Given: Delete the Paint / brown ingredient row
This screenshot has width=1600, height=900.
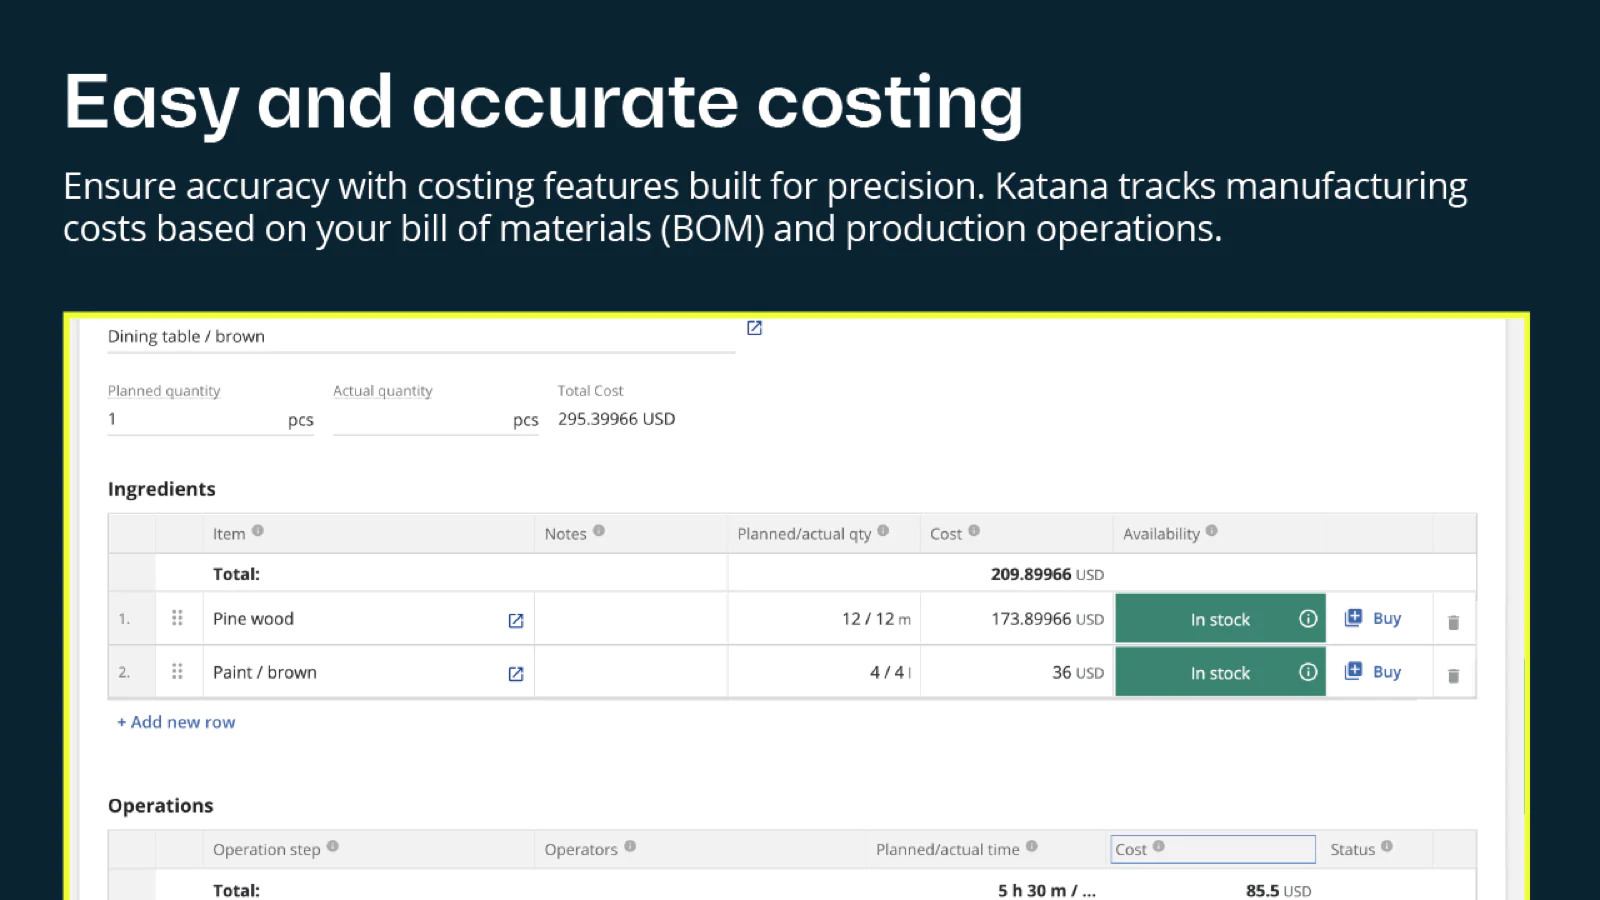Looking at the screenshot, I should coord(1454,676).
